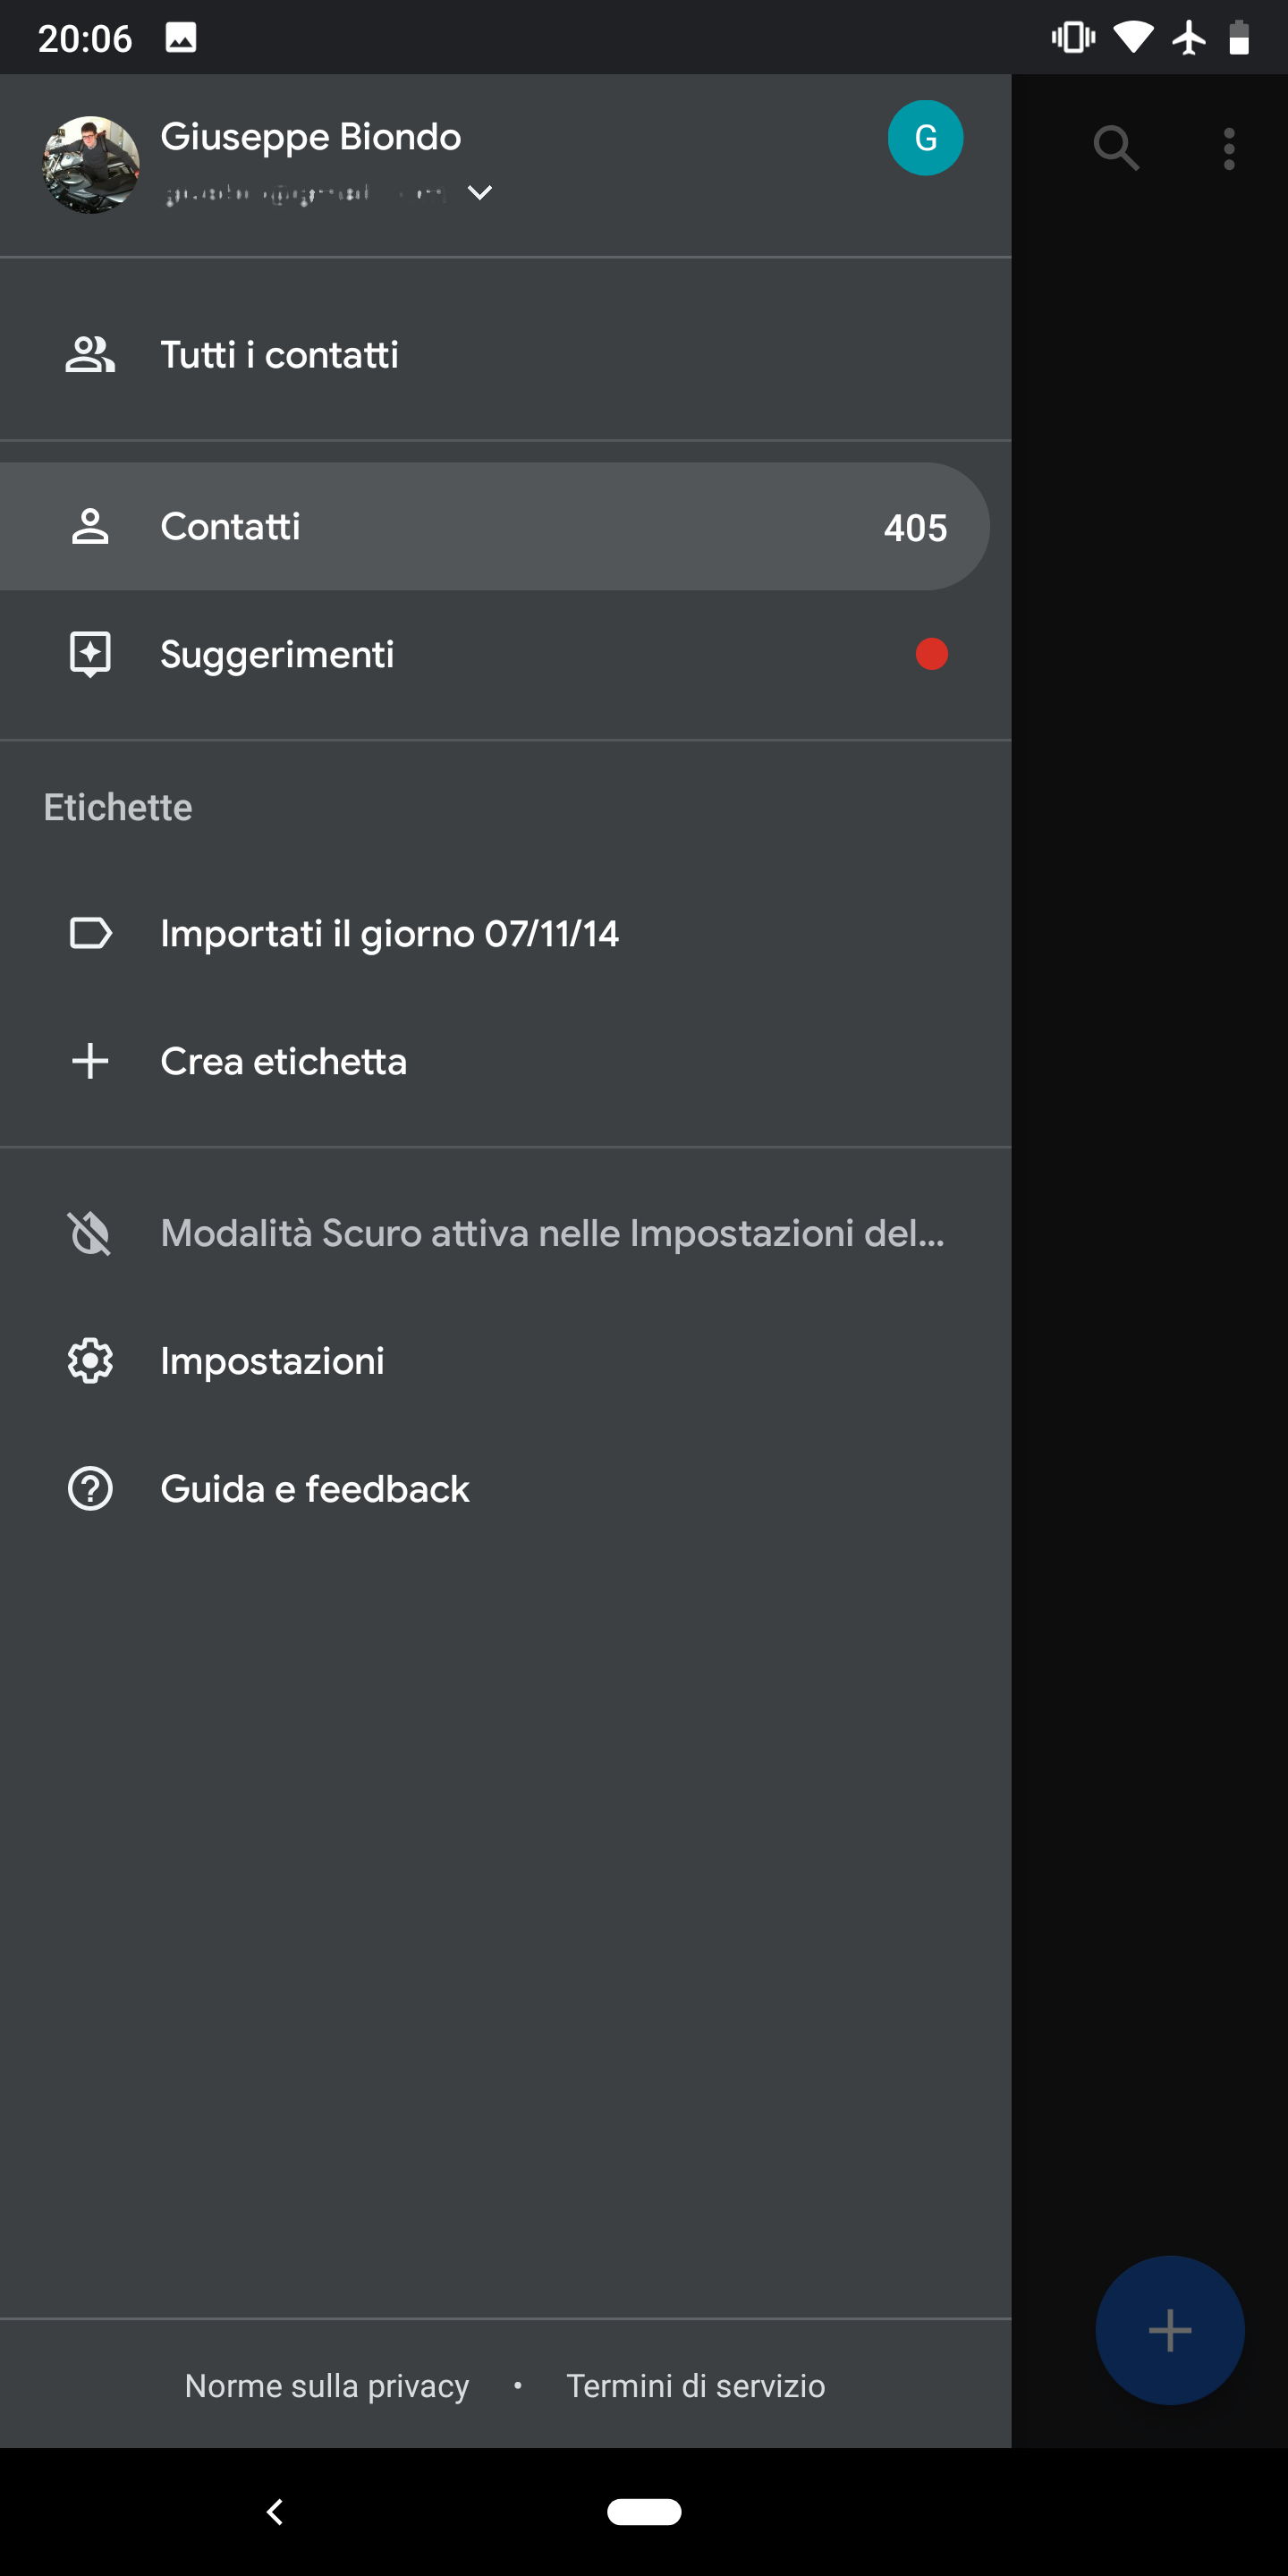Select Contatti with 405 entries

pyautogui.click(x=494, y=526)
